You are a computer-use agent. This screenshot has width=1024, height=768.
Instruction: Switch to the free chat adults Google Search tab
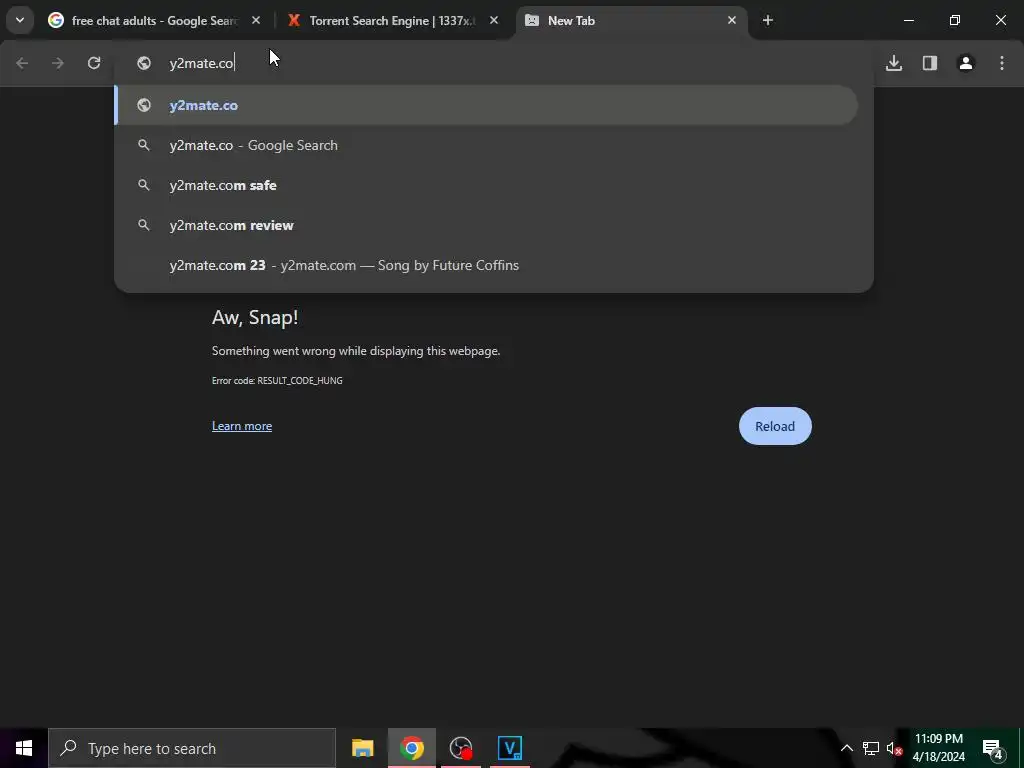[155, 20]
